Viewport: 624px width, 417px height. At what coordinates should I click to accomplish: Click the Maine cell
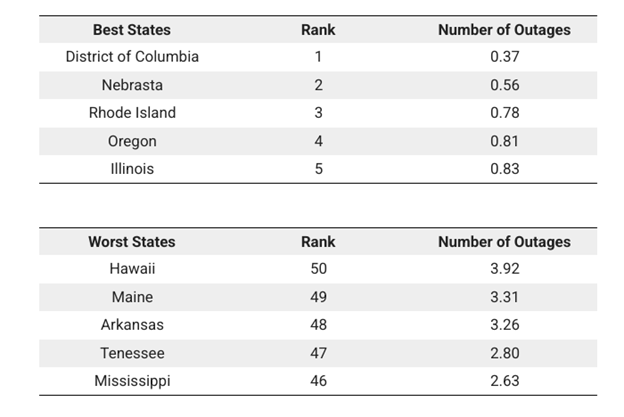point(132,297)
